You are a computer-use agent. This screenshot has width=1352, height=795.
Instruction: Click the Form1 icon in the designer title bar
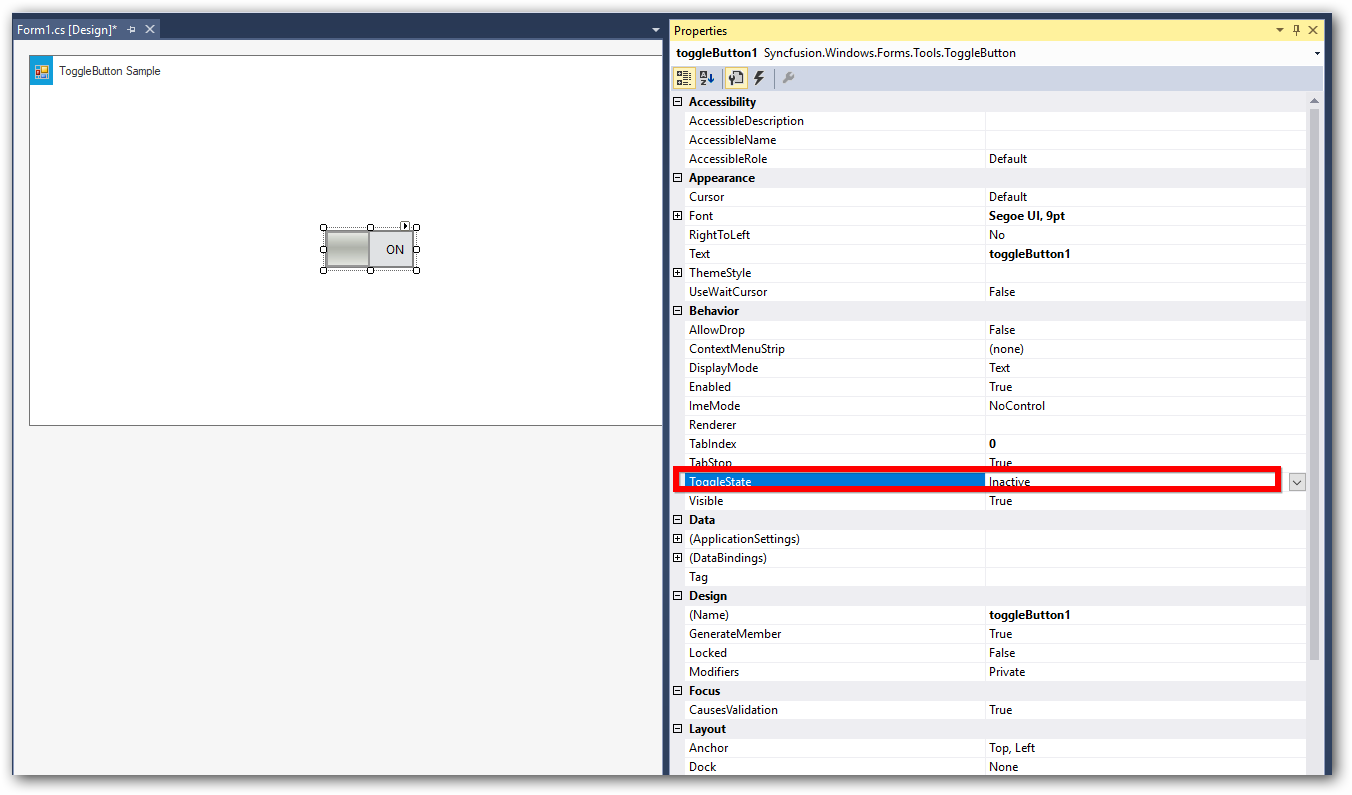[x=41, y=70]
